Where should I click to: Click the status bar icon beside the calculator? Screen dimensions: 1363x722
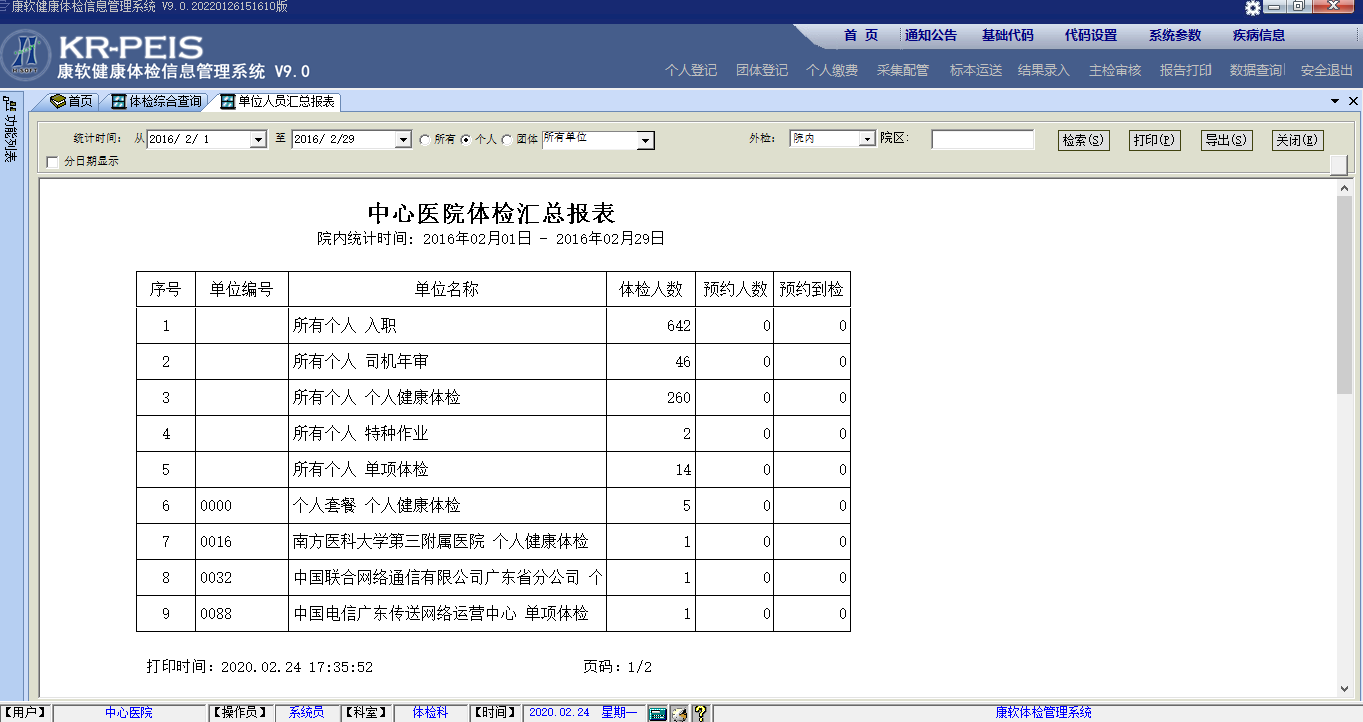point(679,713)
